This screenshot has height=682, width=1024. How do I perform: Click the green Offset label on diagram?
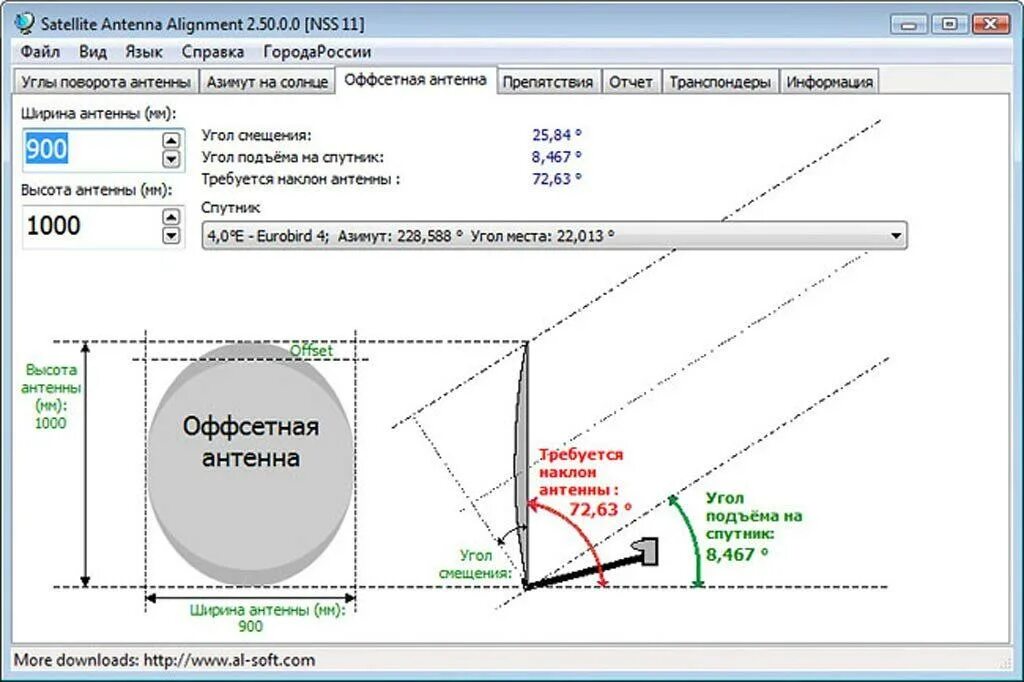[x=312, y=351]
